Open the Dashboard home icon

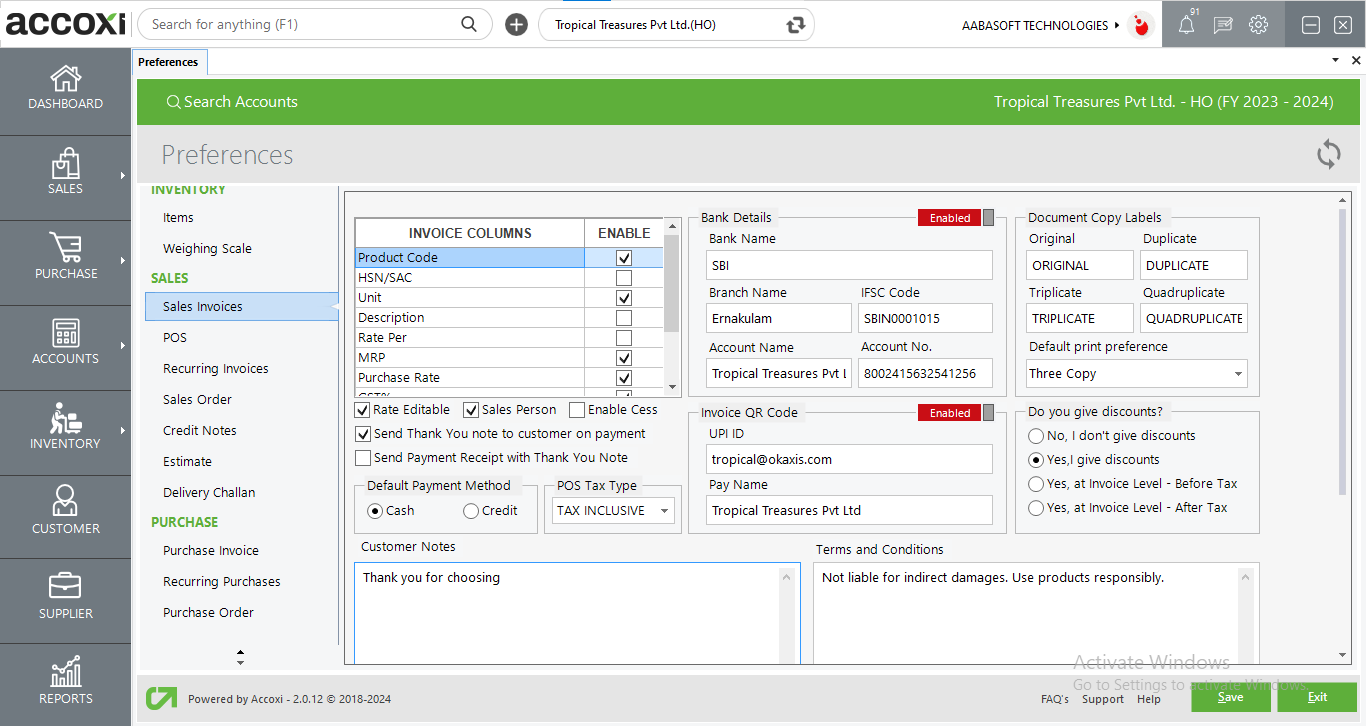(65, 79)
